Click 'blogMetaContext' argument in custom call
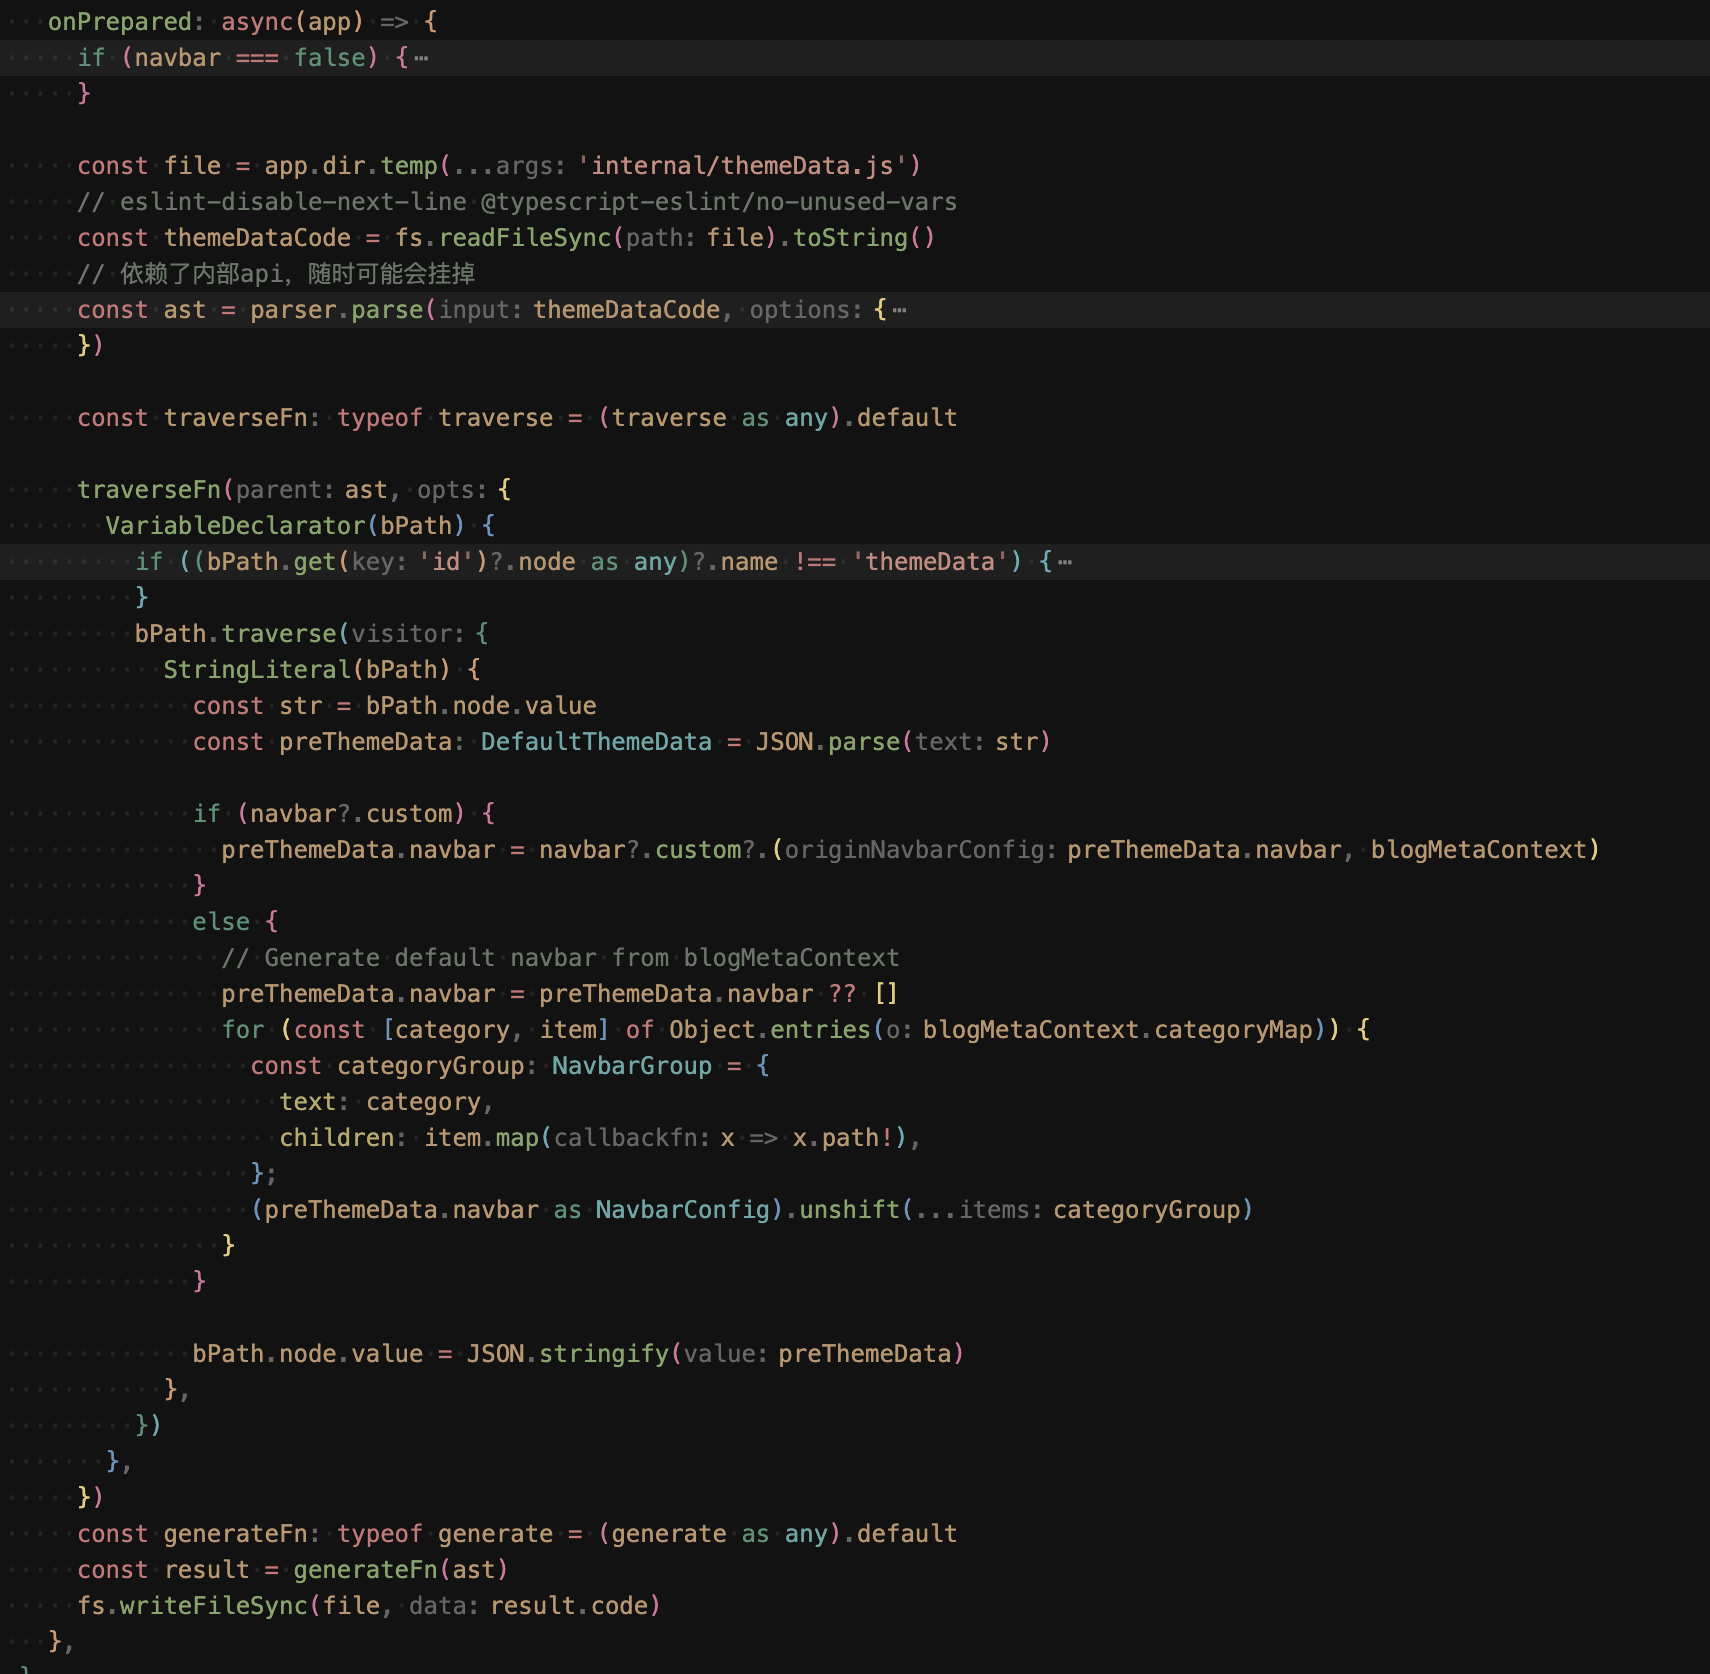 [1478, 850]
